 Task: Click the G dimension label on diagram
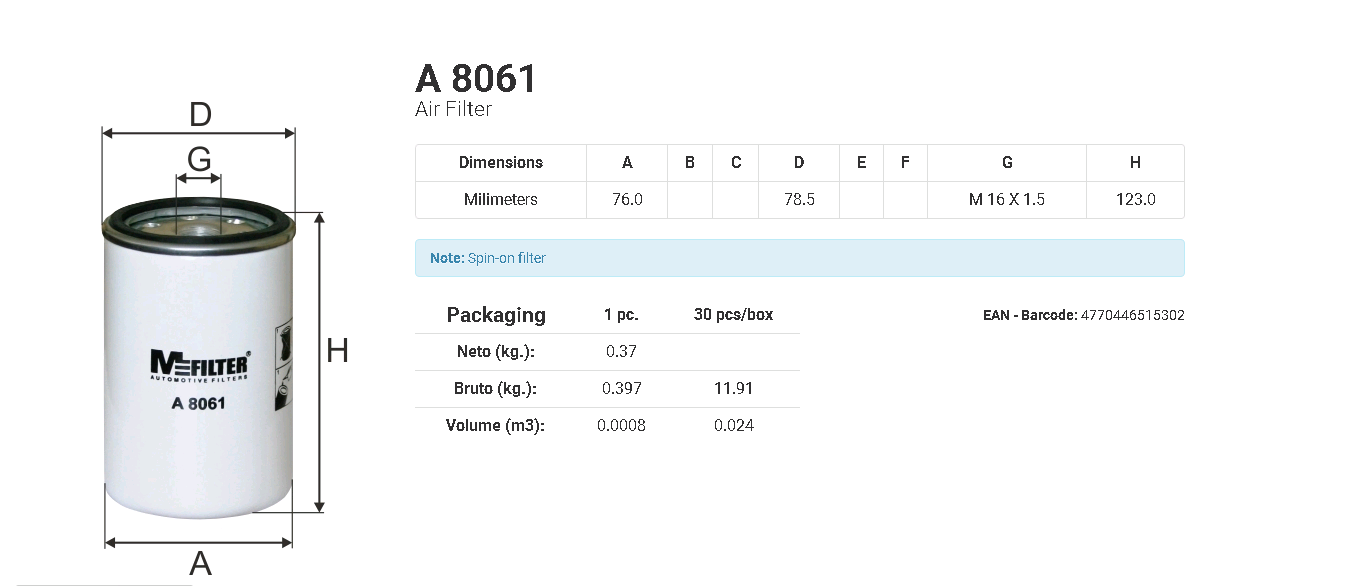[x=199, y=159]
